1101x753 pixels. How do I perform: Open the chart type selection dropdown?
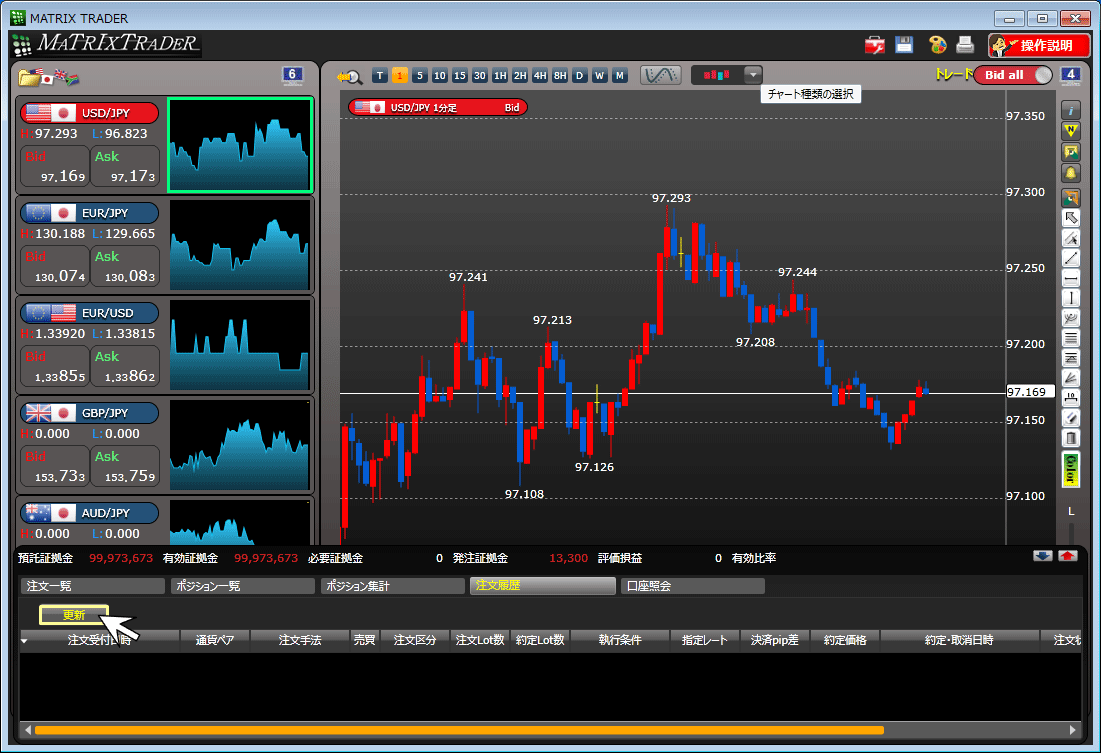(x=753, y=74)
